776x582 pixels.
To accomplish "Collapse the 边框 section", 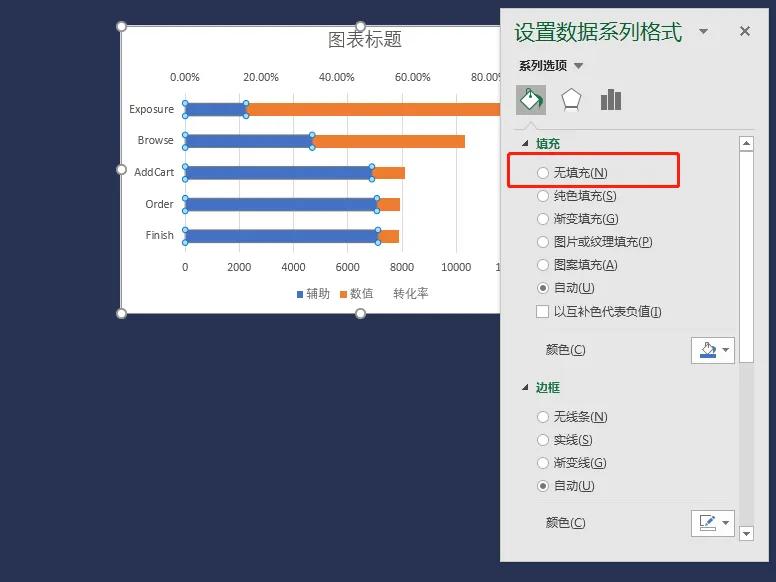I will [x=526, y=388].
